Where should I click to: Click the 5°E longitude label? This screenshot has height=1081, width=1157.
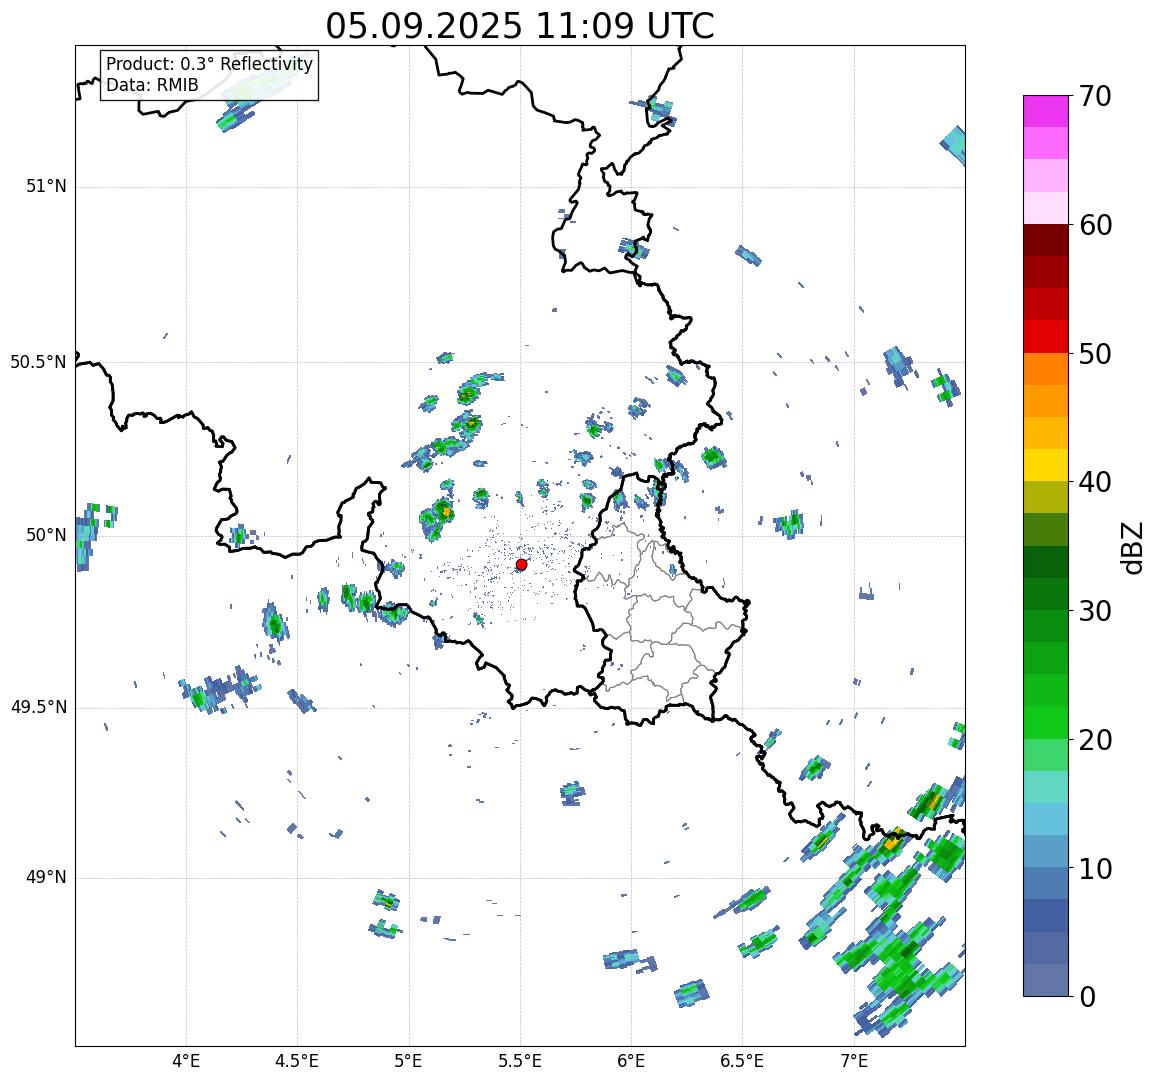pyautogui.click(x=408, y=1061)
